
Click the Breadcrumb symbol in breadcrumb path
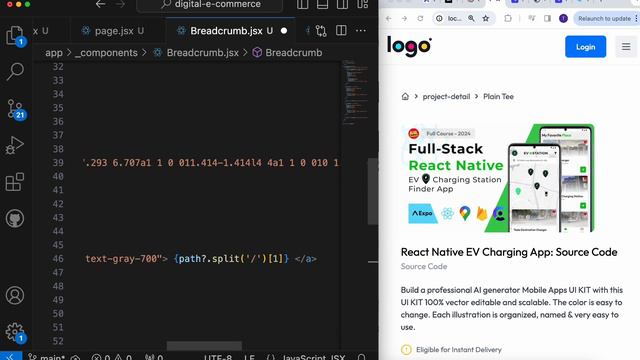287,53
